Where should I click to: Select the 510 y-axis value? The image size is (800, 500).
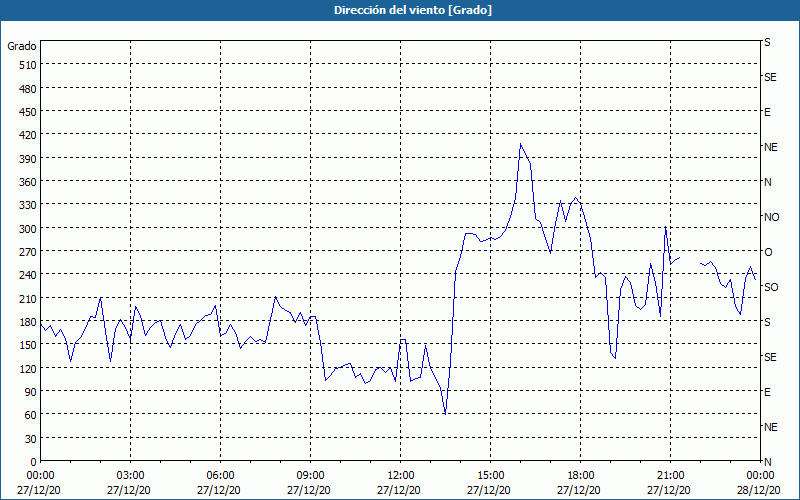(x=28, y=65)
